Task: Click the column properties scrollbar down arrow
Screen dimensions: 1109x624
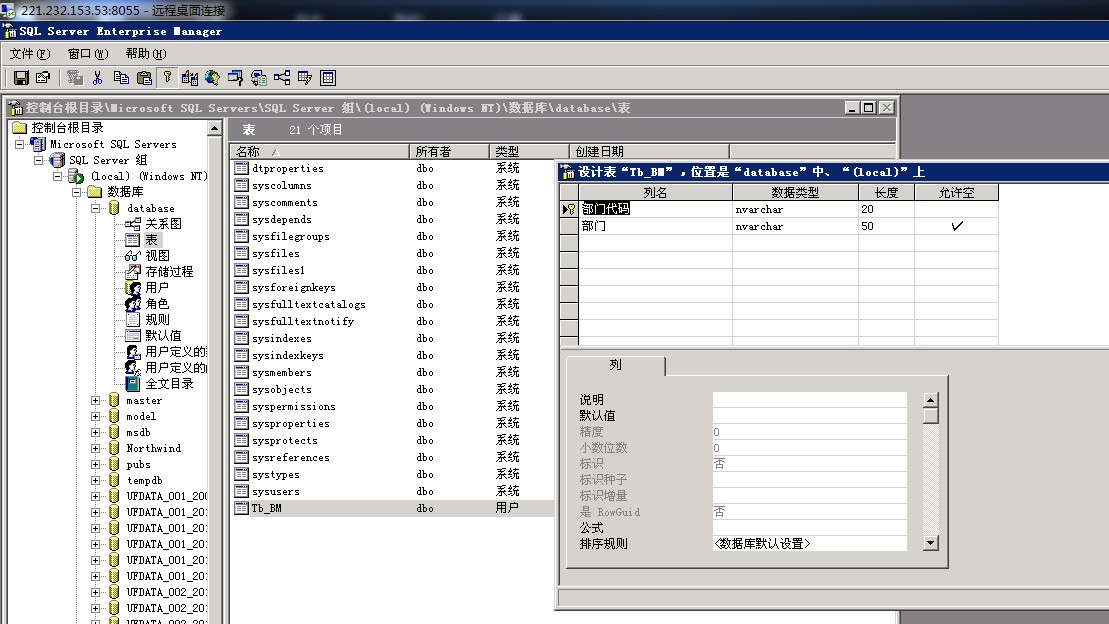Action: pyautogui.click(x=931, y=543)
